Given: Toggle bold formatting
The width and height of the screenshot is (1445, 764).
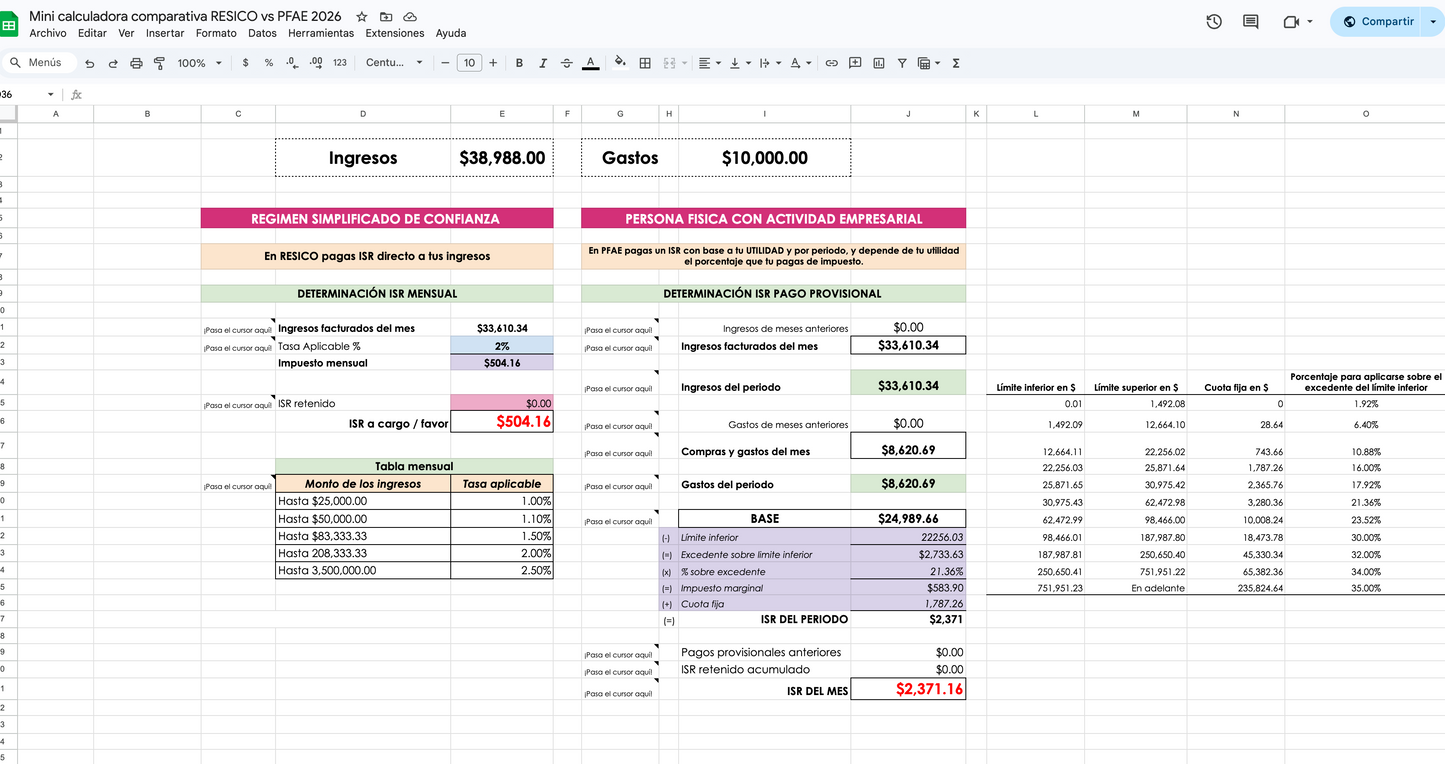Looking at the screenshot, I should point(519,62).
